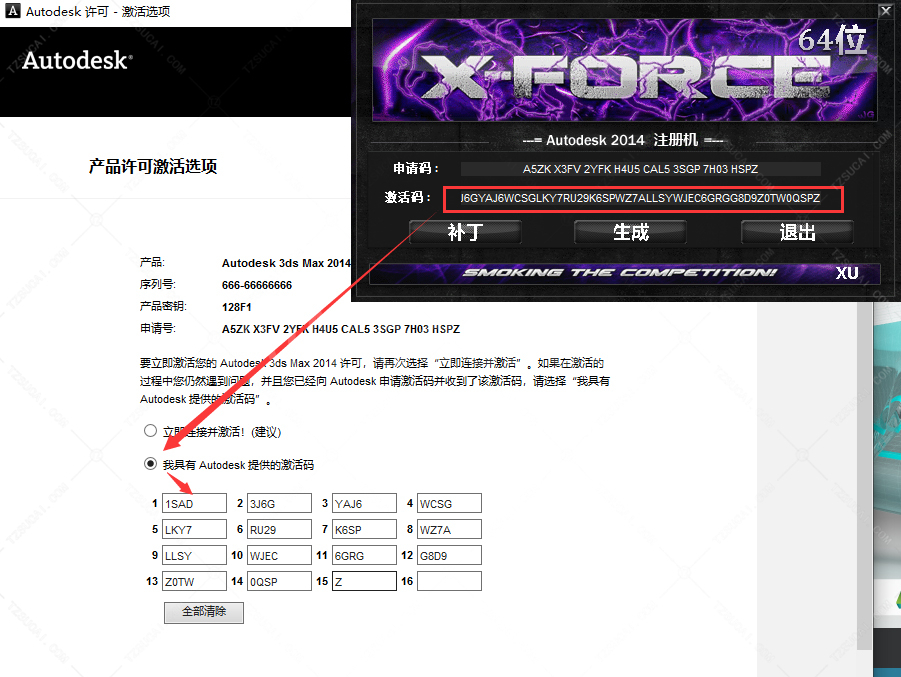Click activation code box 11 containing 6GRG
This screenshot has height=677, width=901.
pyautogui.click(x=364, y=555)
